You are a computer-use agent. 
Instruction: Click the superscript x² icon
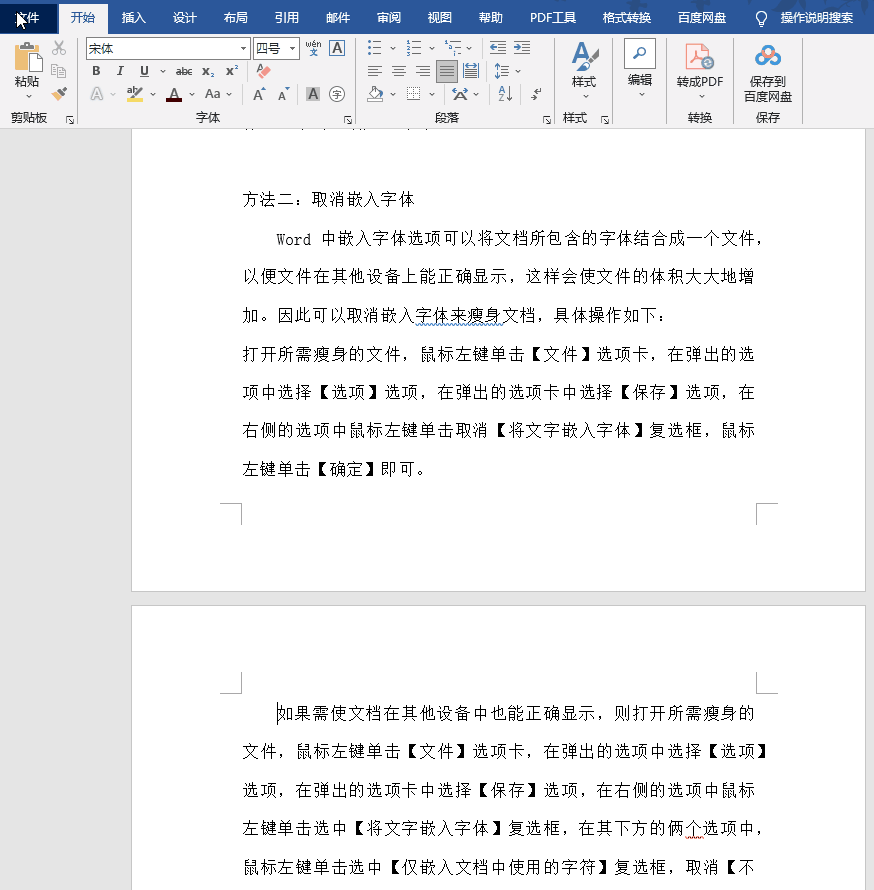[232, 72]
